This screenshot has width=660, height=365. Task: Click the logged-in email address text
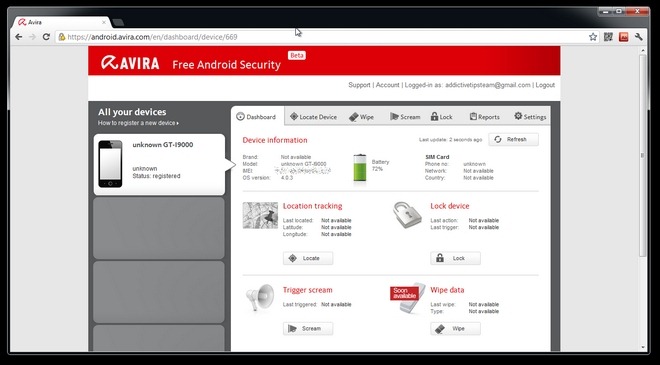pos(488,85)
